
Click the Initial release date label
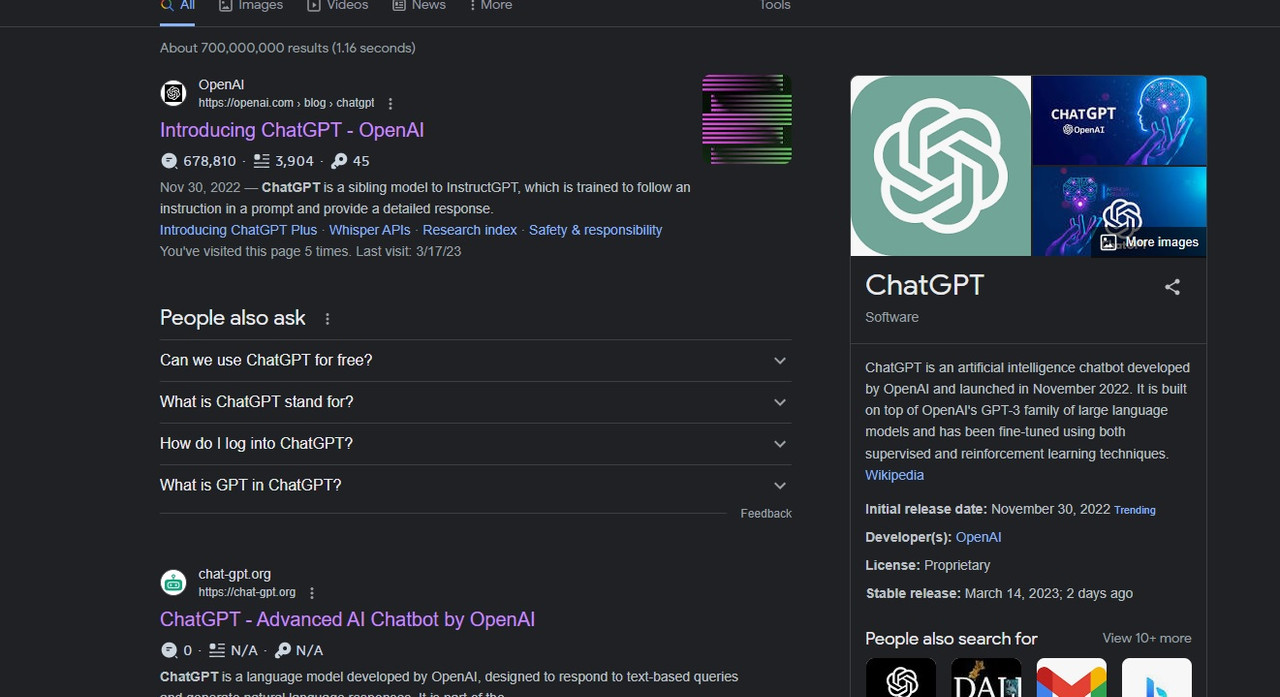pos(926,509)
